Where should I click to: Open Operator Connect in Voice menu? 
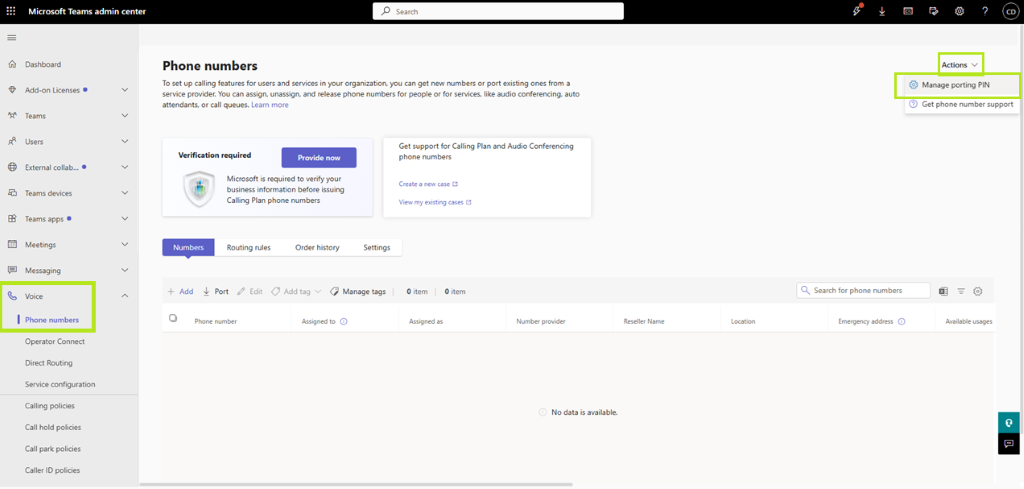click(55, 341)
